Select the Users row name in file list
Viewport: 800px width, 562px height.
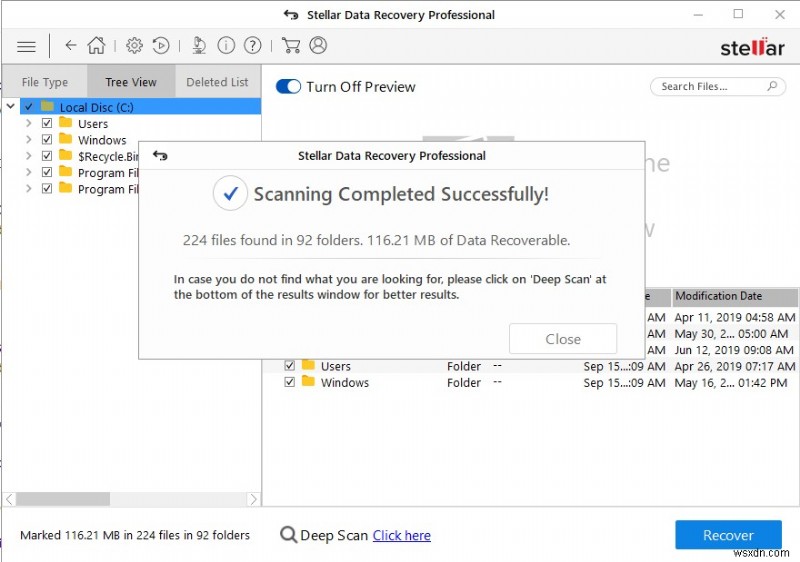click(335, 366)
